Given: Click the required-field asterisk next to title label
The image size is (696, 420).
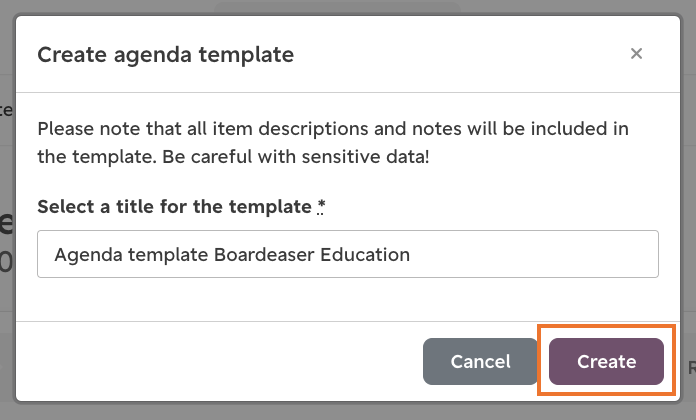Looking at the screenshot, I should point(321,206).
